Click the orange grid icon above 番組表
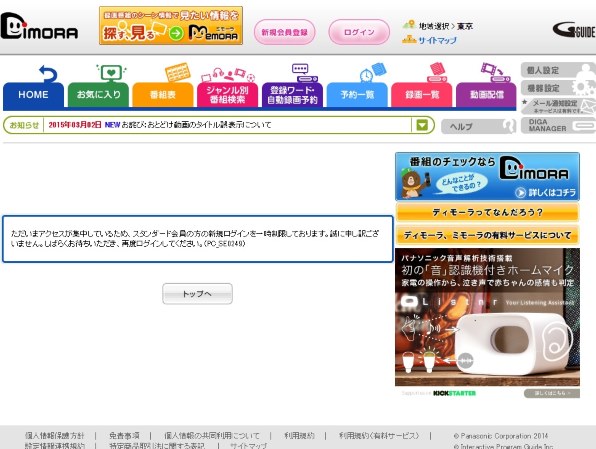This screenshot has width=596, height=449. [x=178, y=72]
